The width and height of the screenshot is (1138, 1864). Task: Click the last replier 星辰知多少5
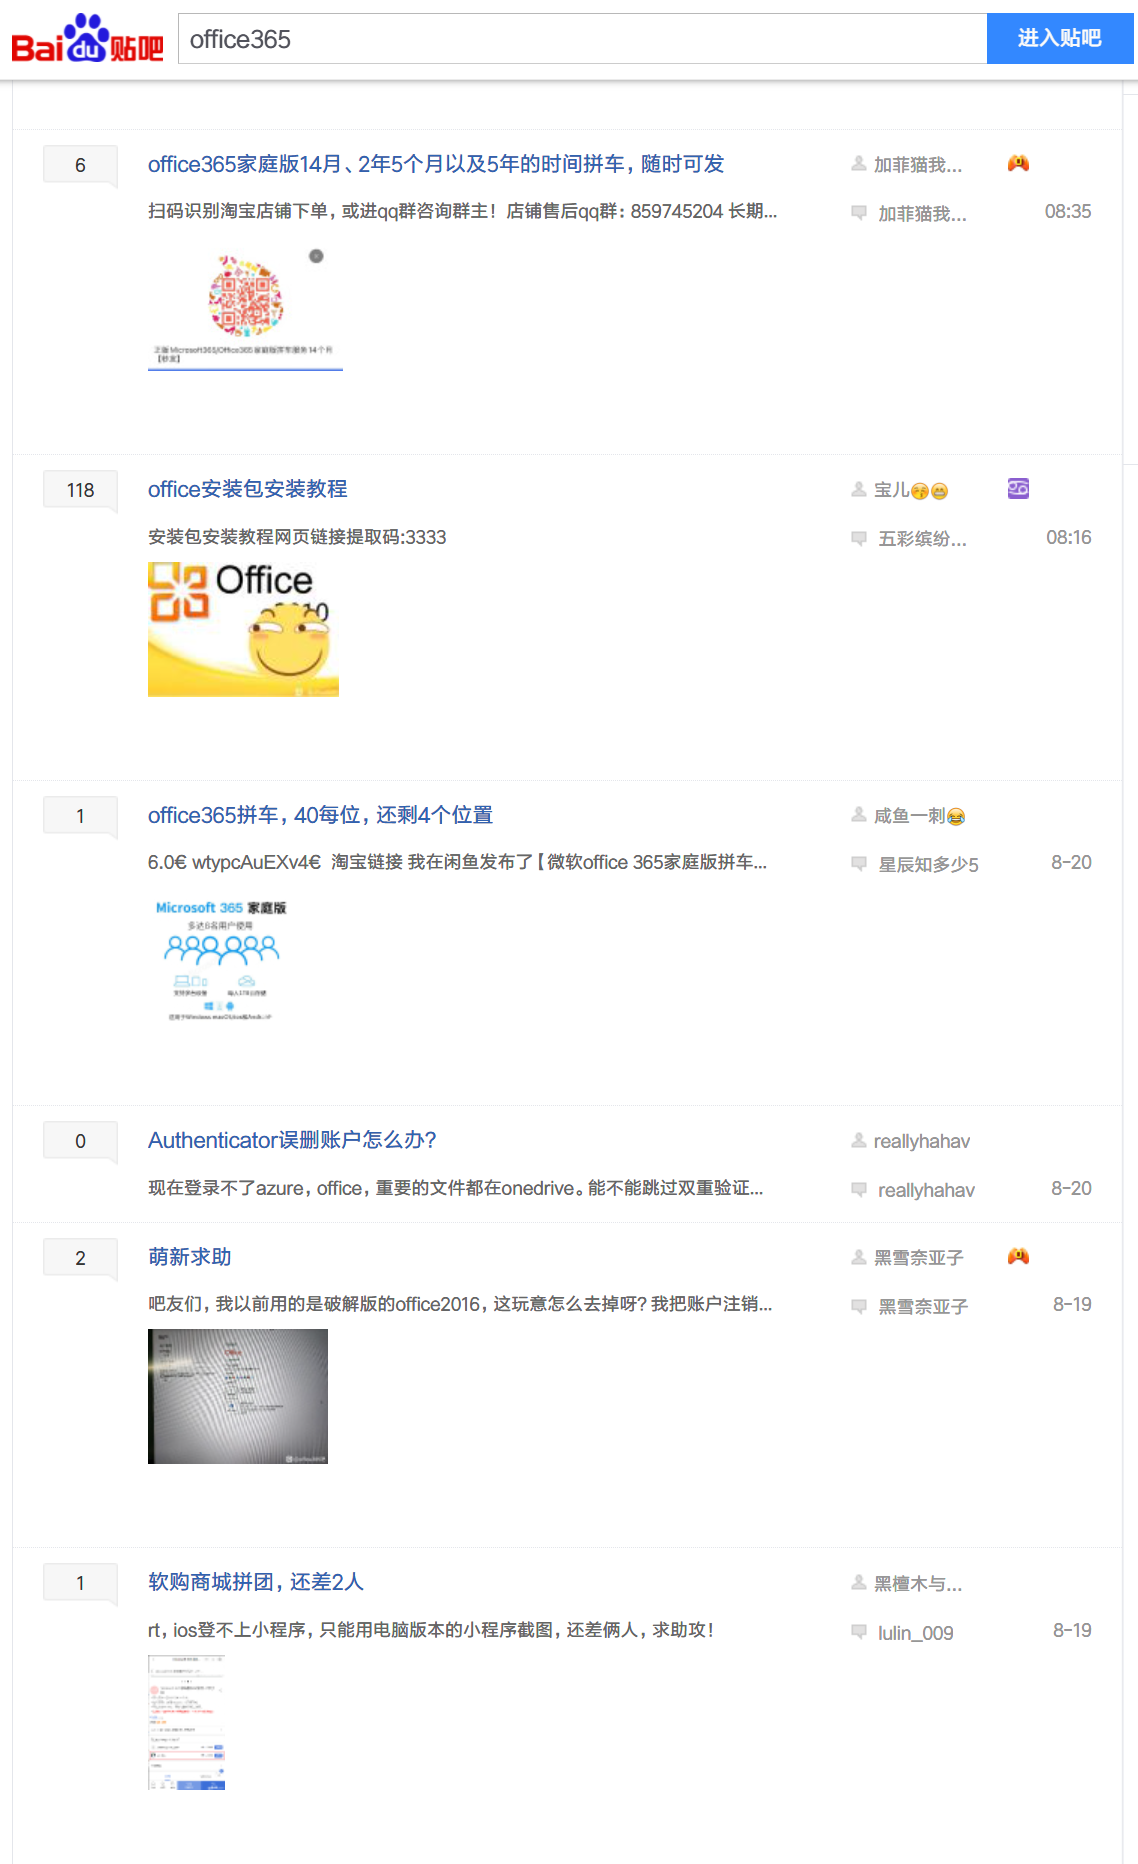coord(928,864)
